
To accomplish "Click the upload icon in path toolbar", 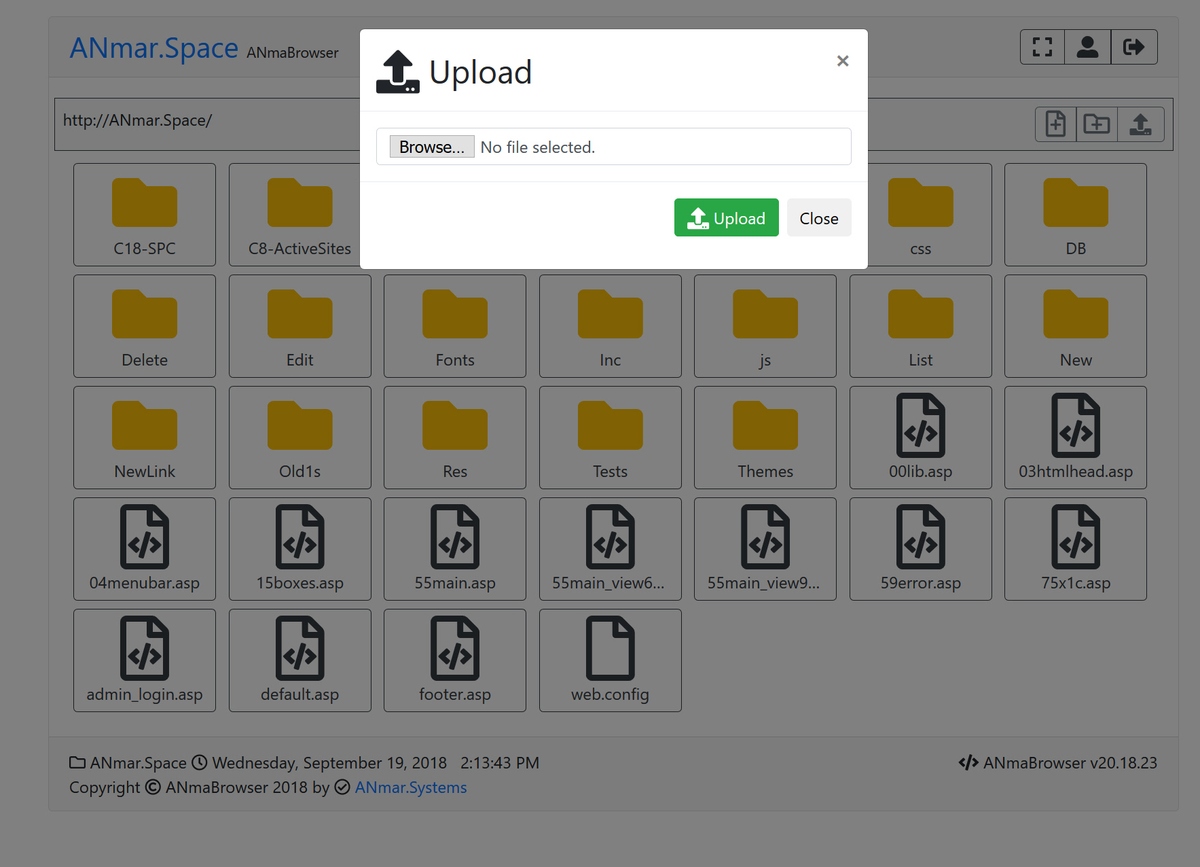I will pyautogui.click(x=1140, y=124).
